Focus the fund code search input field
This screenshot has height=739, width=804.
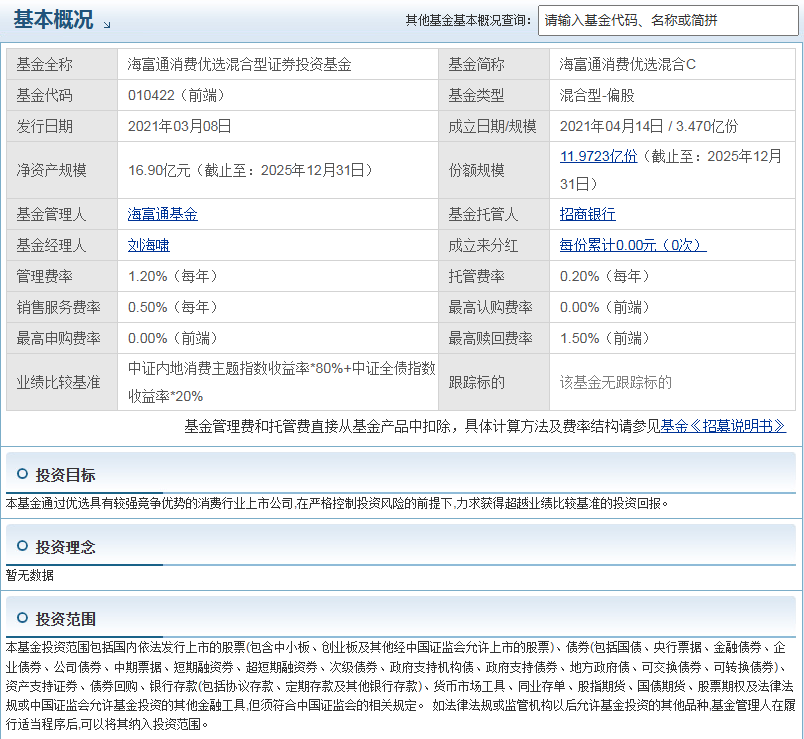pos(668,21)
